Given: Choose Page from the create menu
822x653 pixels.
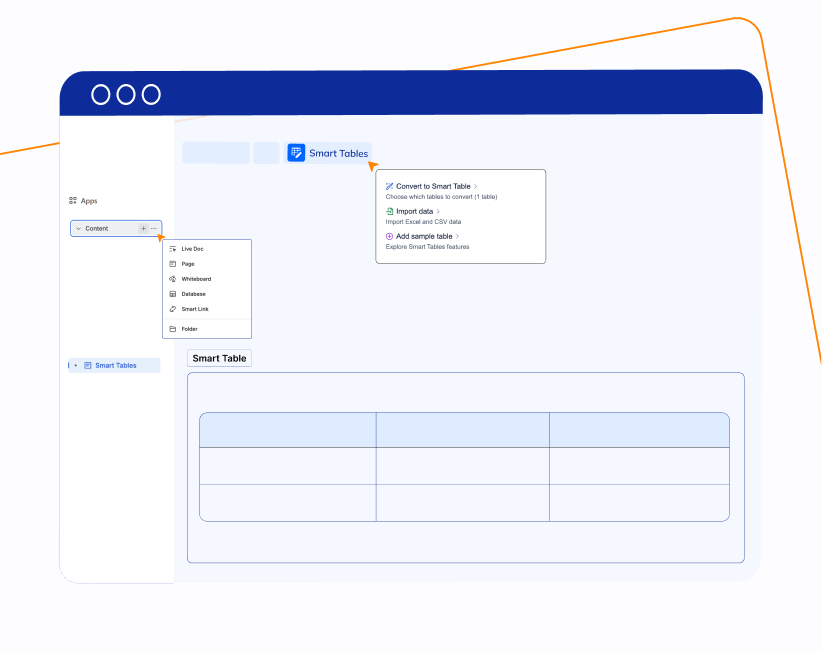Looking at the screenshot, I should [188, 264].
